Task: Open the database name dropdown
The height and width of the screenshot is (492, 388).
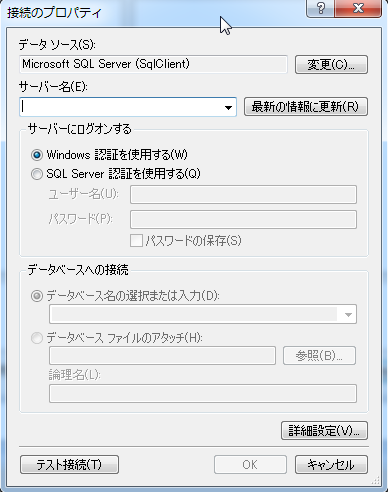Action: (x=348, y=314)
